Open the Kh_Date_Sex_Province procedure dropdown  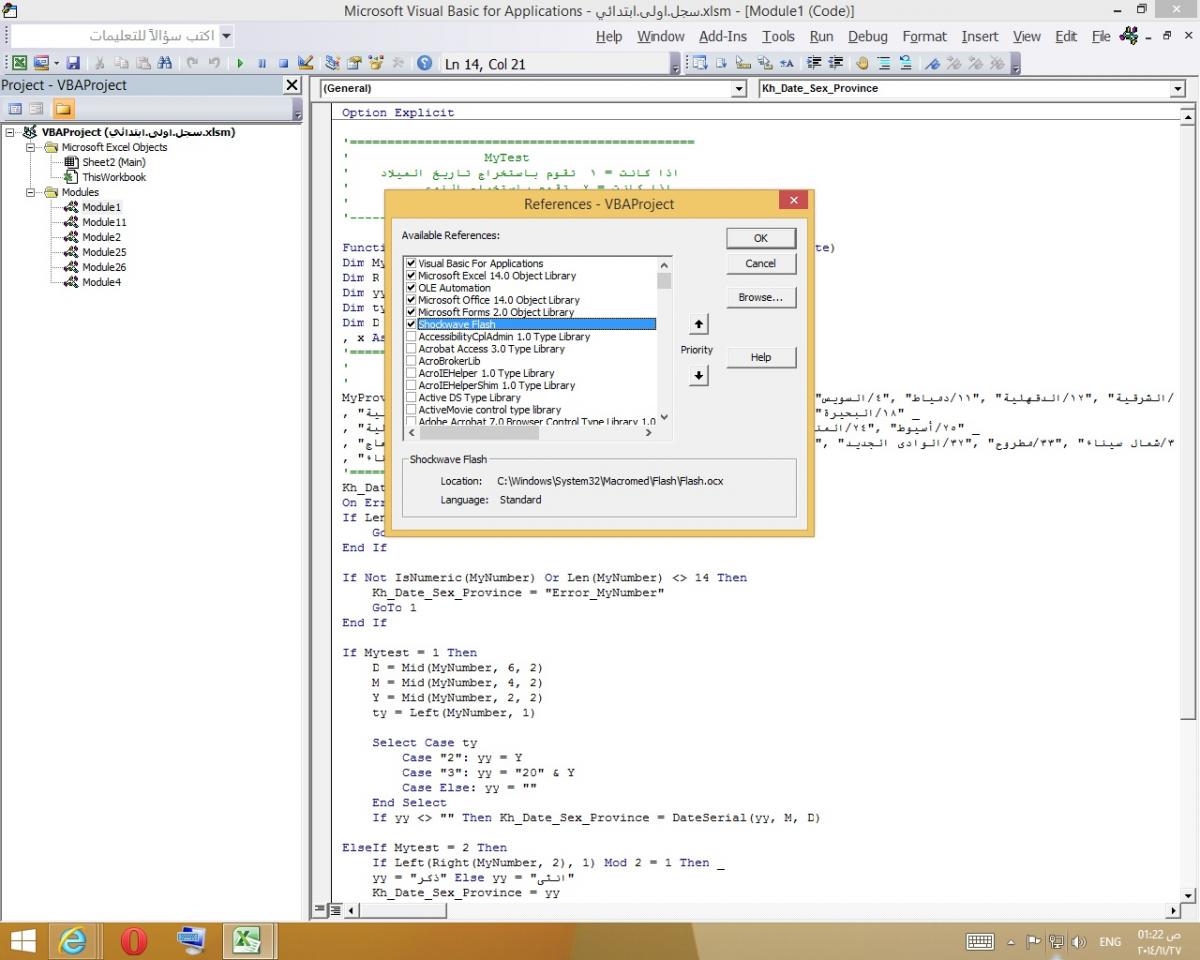1177,89
